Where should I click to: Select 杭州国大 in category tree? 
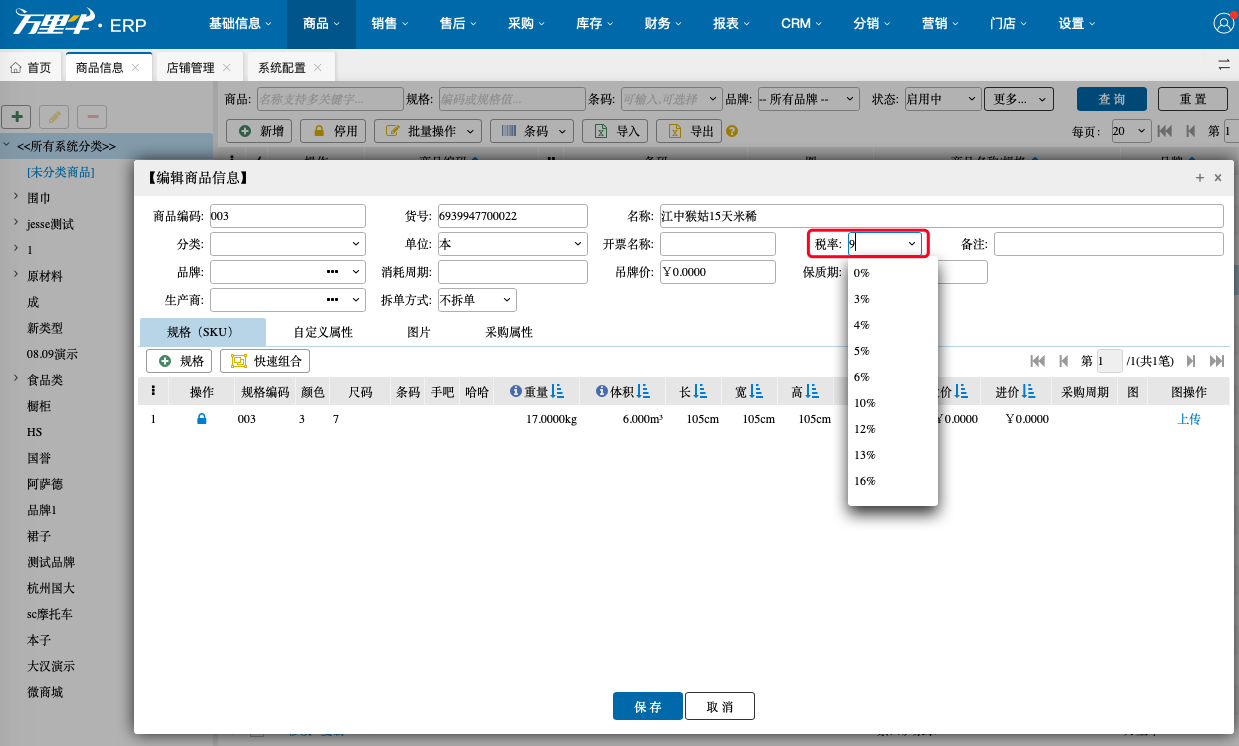51,588
